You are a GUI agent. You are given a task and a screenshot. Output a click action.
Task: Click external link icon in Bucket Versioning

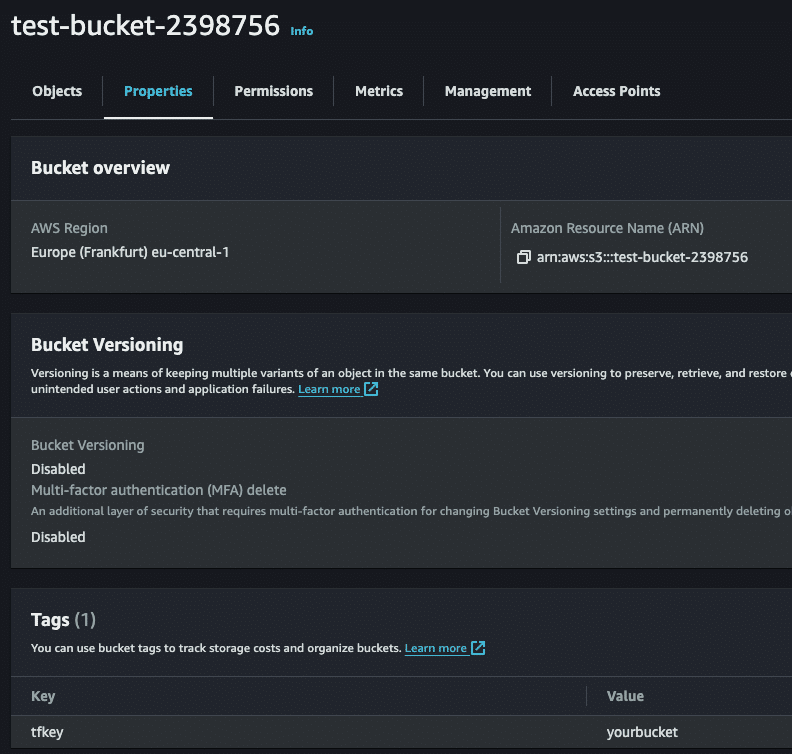pos(371,389)
